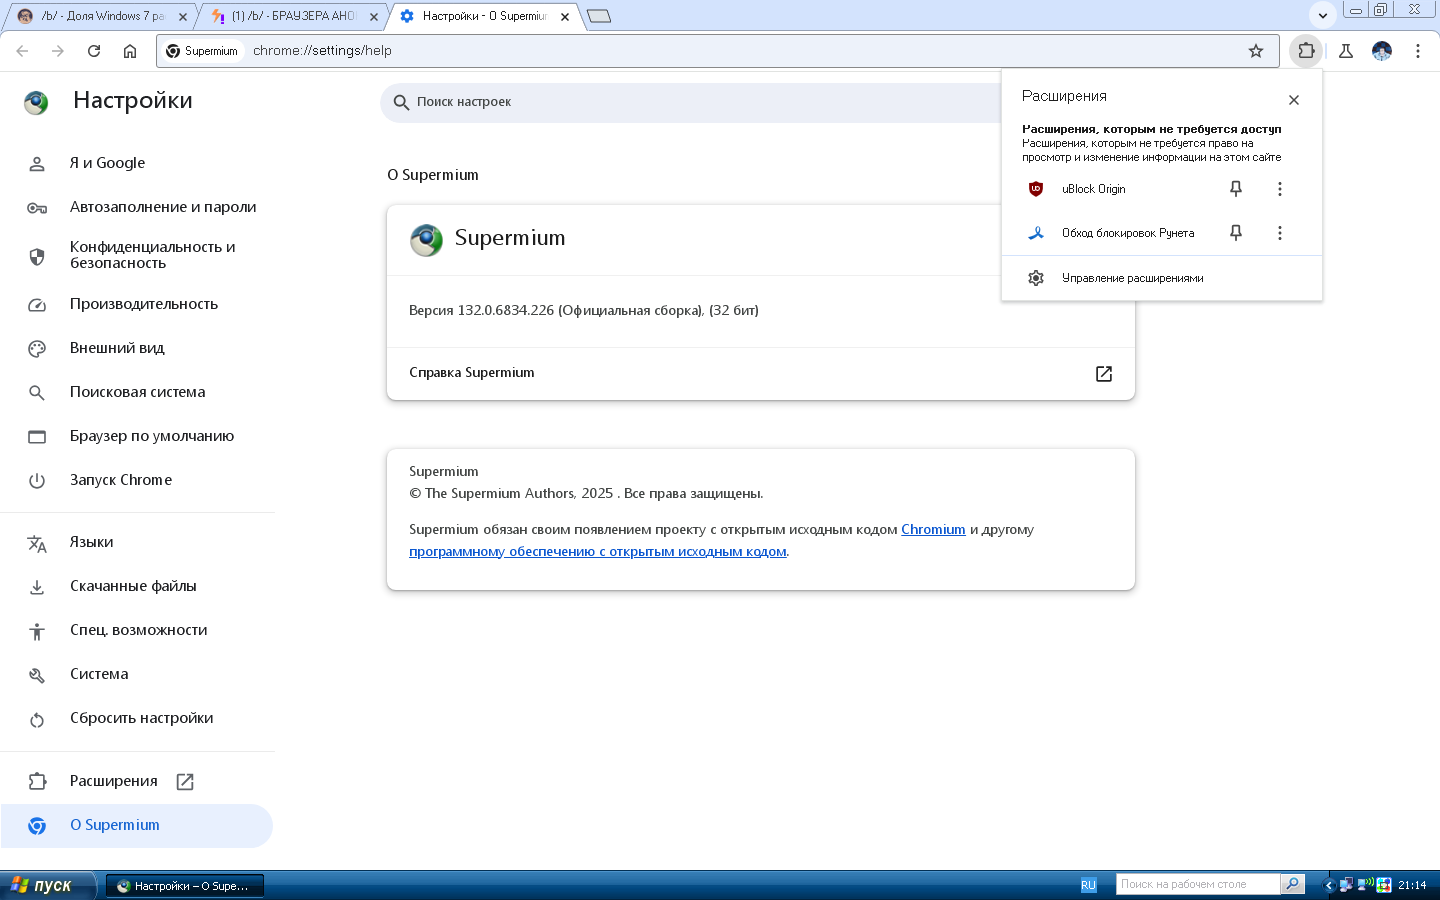Screen dimensions: 1440x900
Task: Open Расширения in sidebar
Action: (x=137, y=781)
